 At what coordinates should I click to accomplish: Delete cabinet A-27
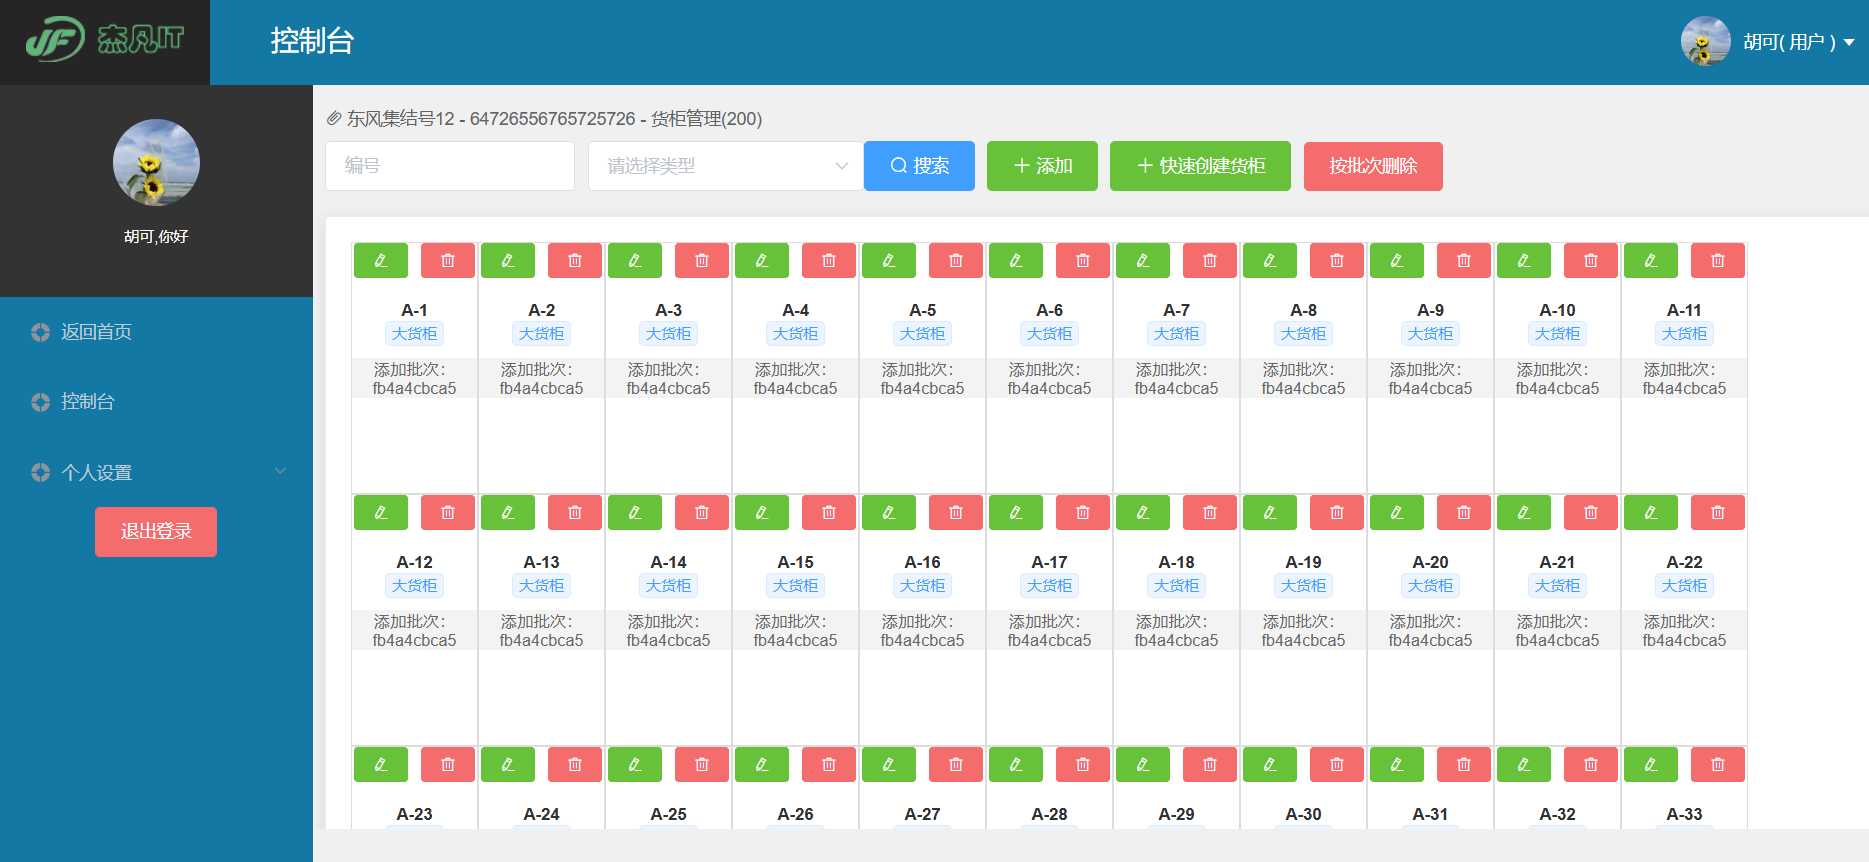[956, 764]
